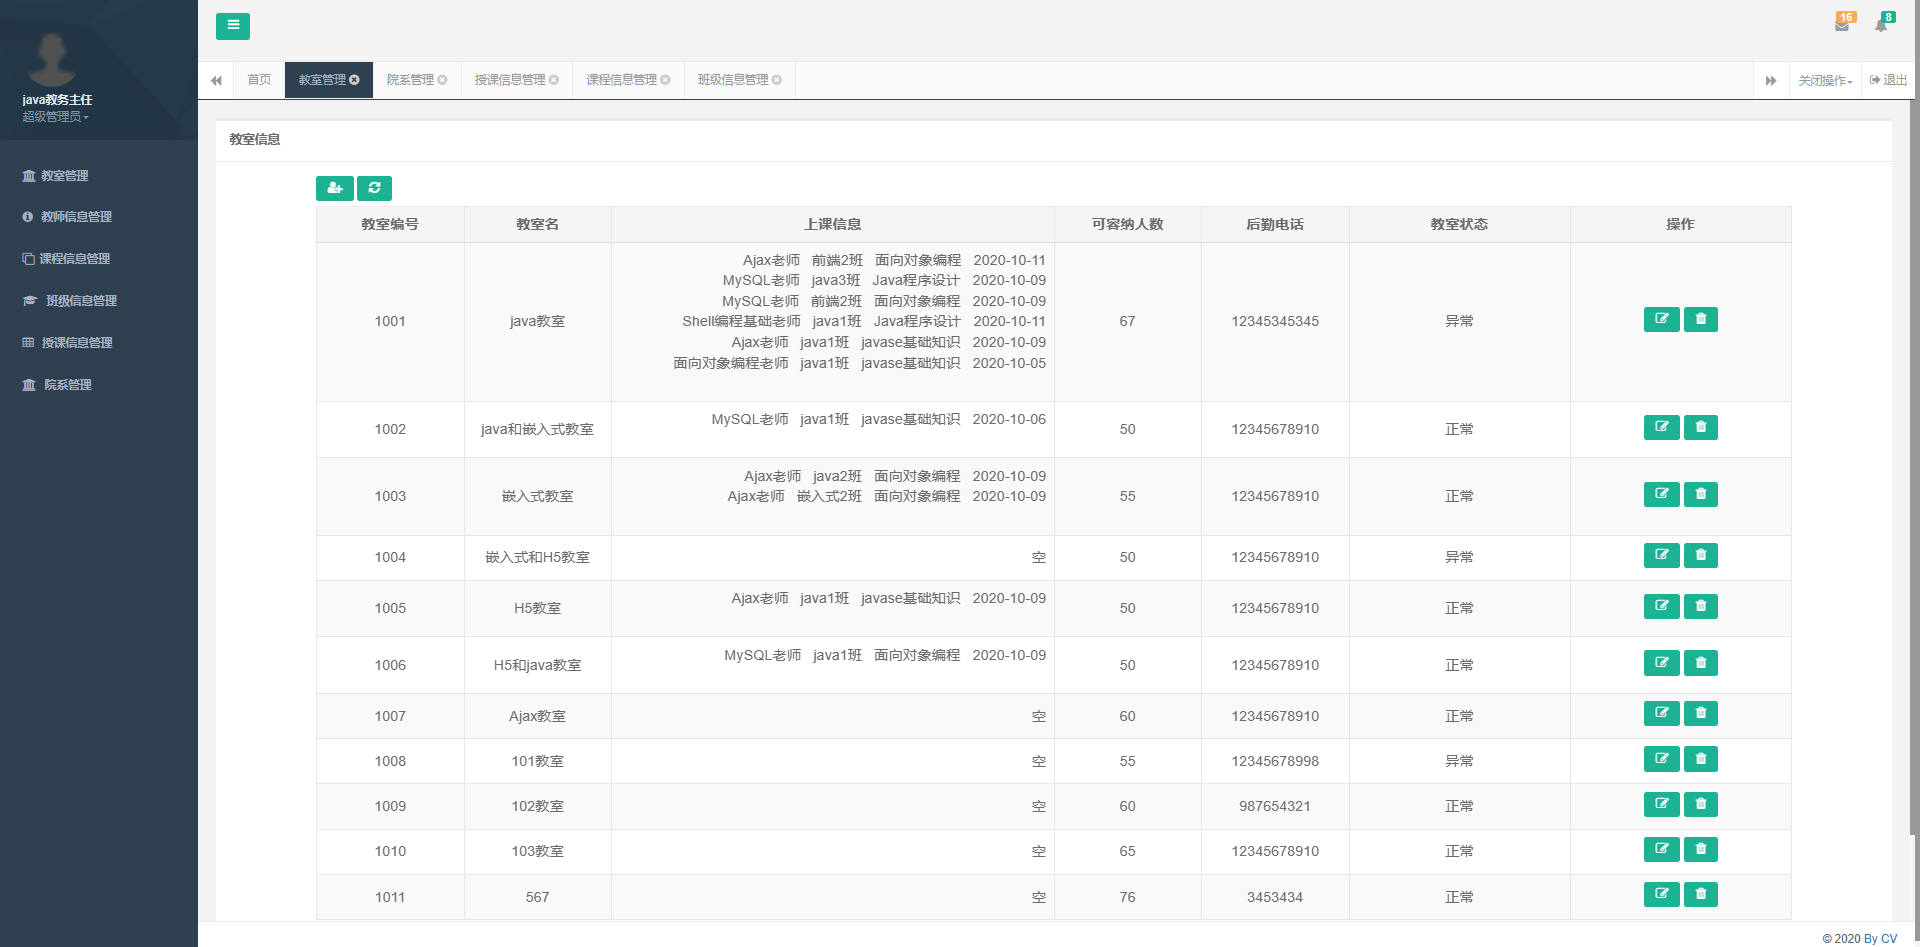Image resolution: width=1920 pixels, height=947 pixels.
Task: Close the 班级信息管理 tab
Action: click(777, 80)
